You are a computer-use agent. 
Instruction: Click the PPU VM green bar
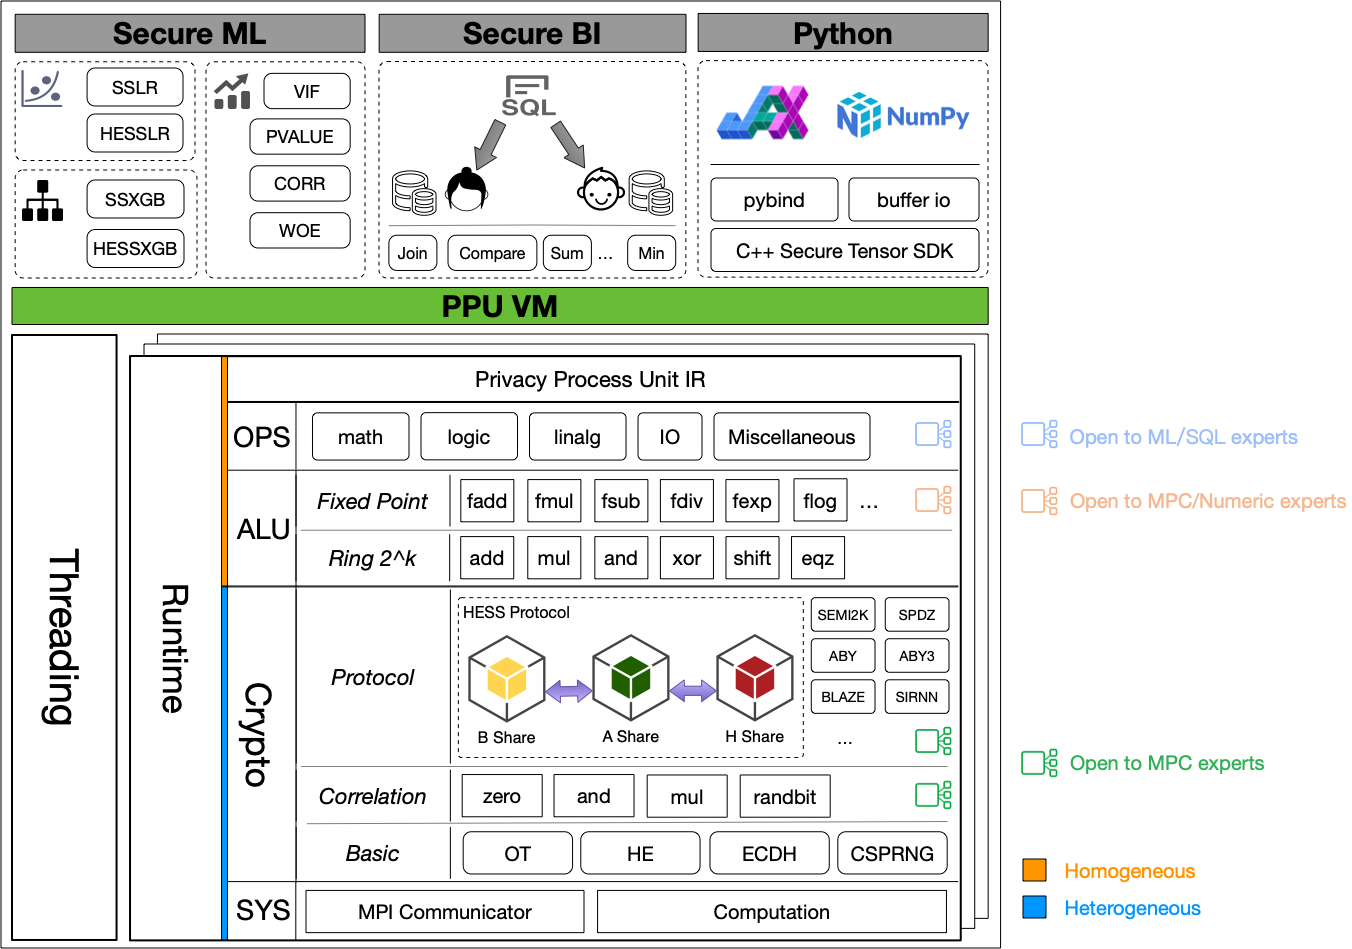[500, 307]
